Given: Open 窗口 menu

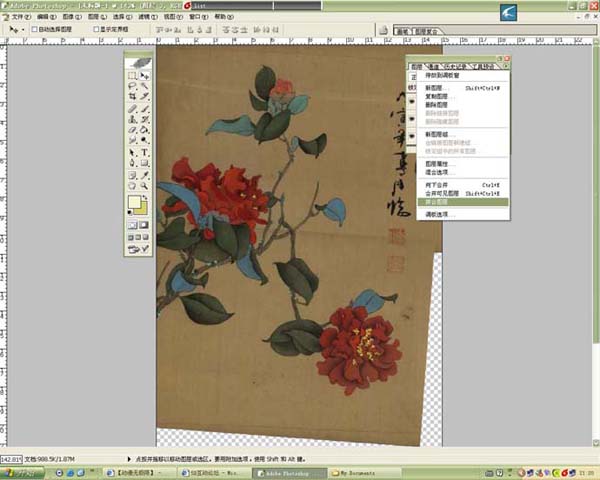Looking at the screenshot, I should 199,17.
